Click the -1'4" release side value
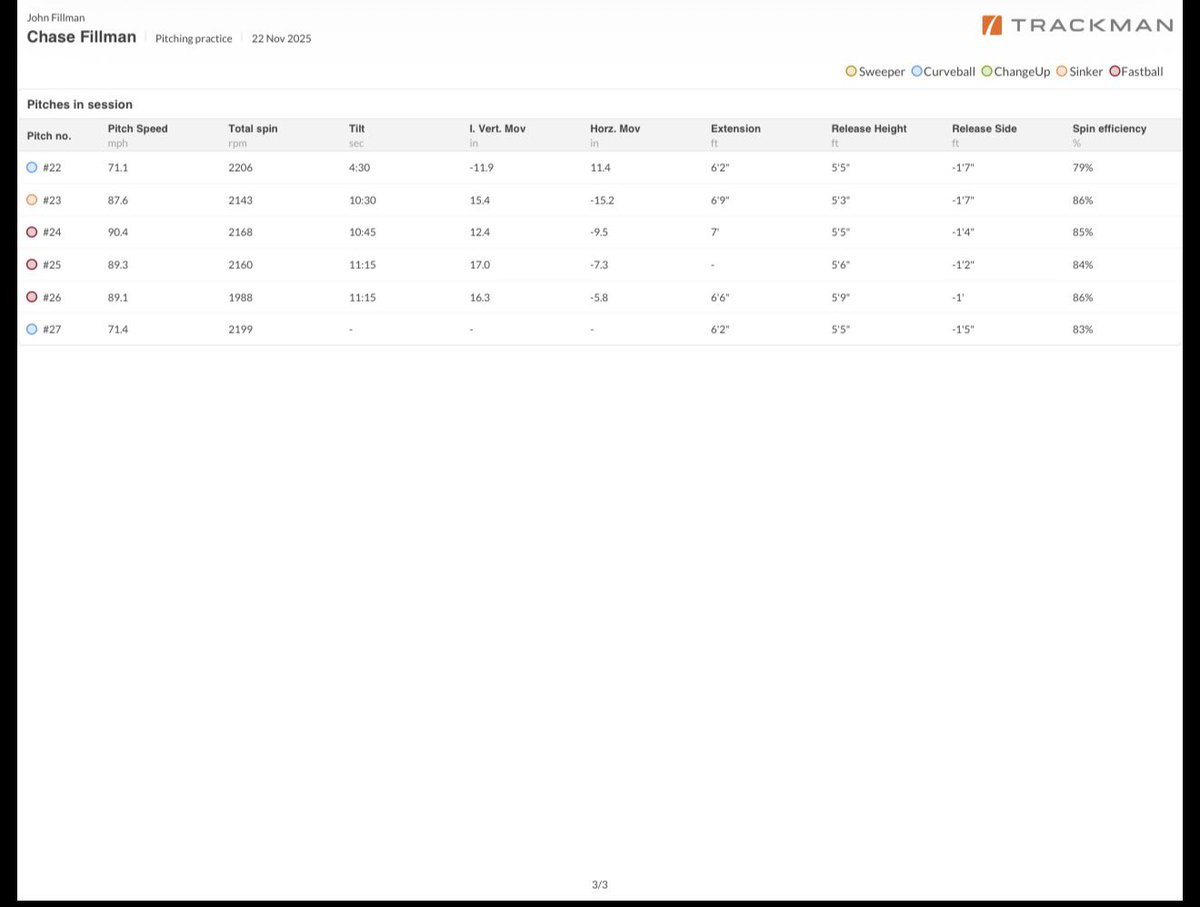Viewport: 1200px width, 907px height. 963,232
